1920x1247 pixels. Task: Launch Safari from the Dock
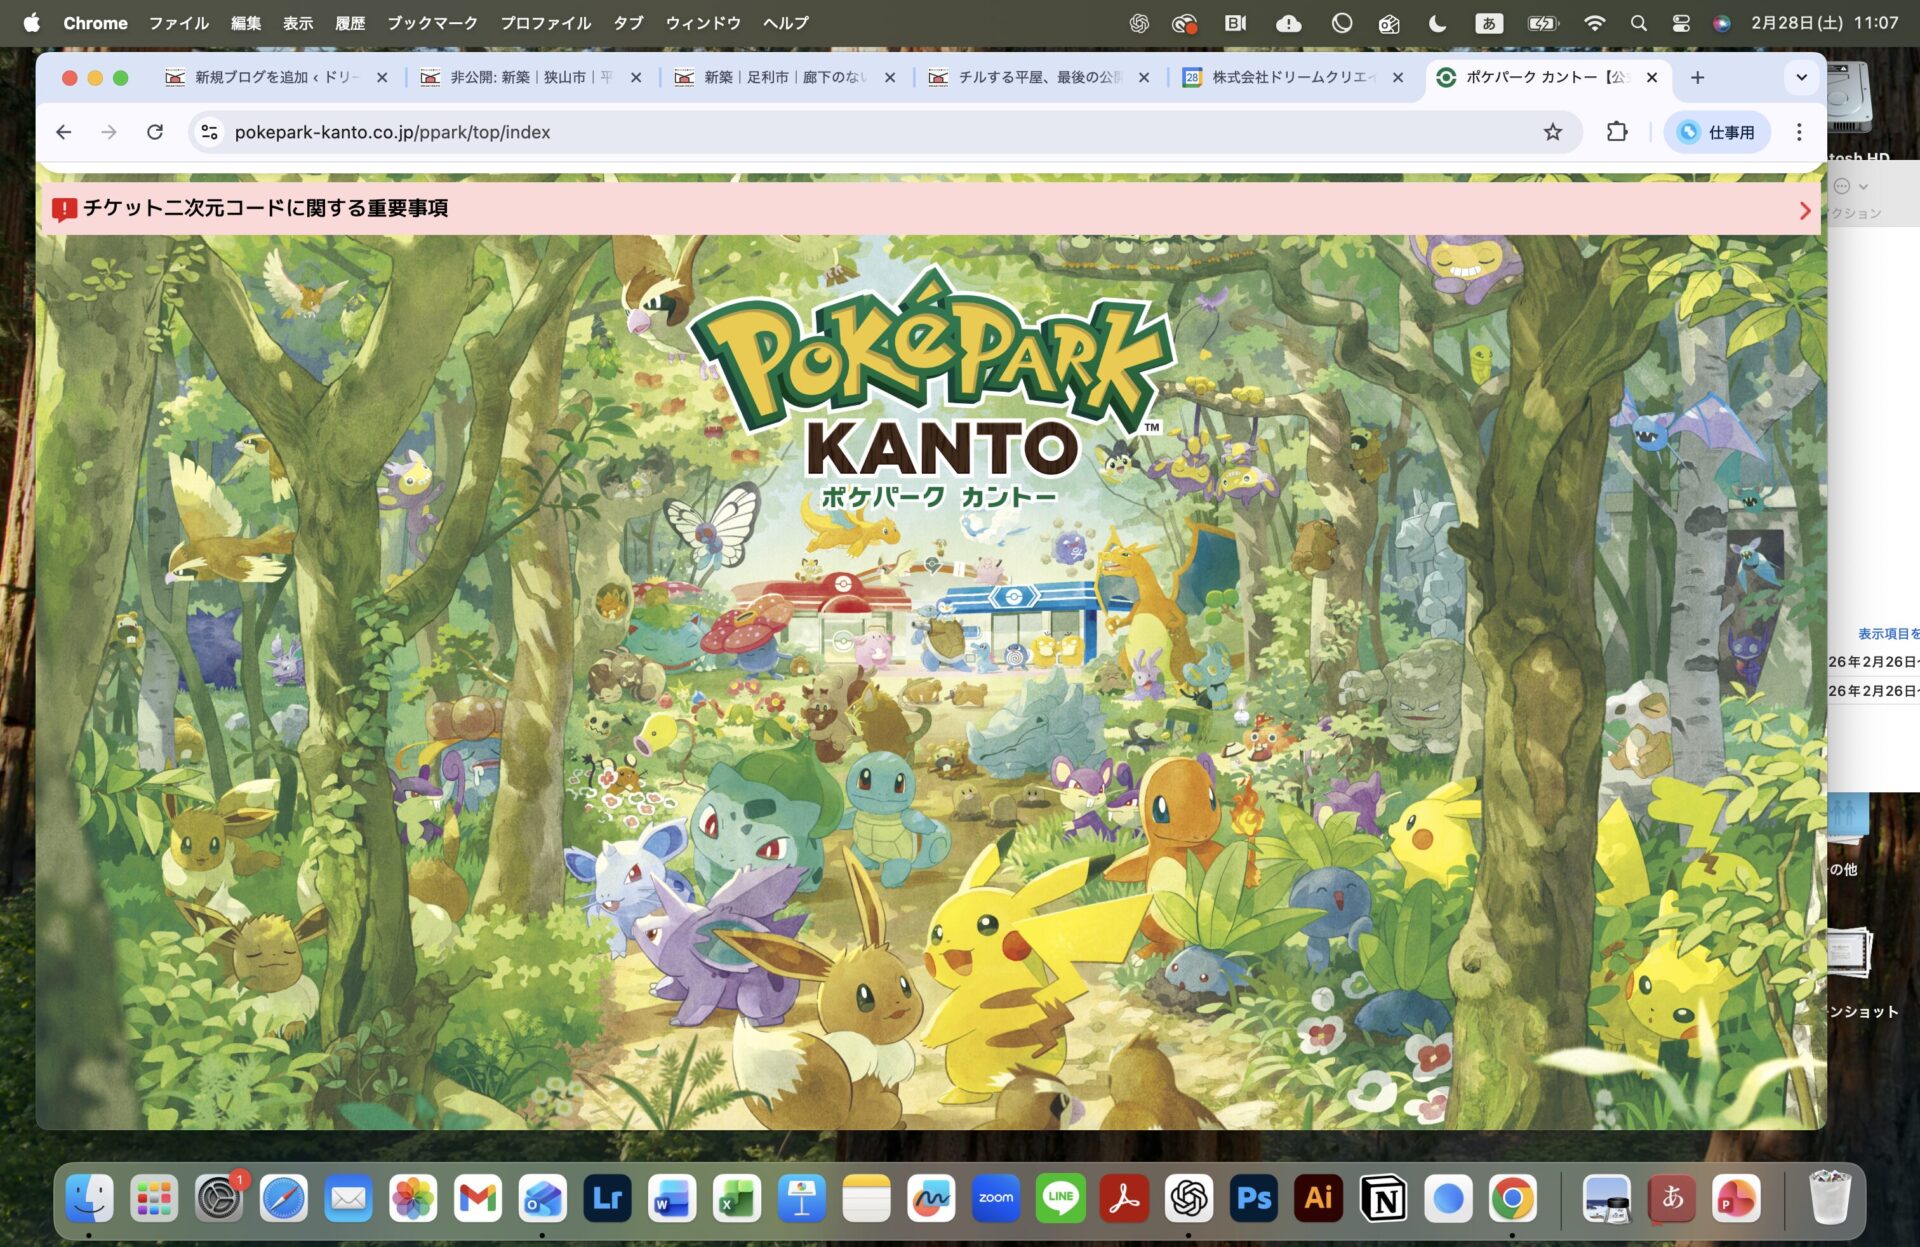point(284,1197)
